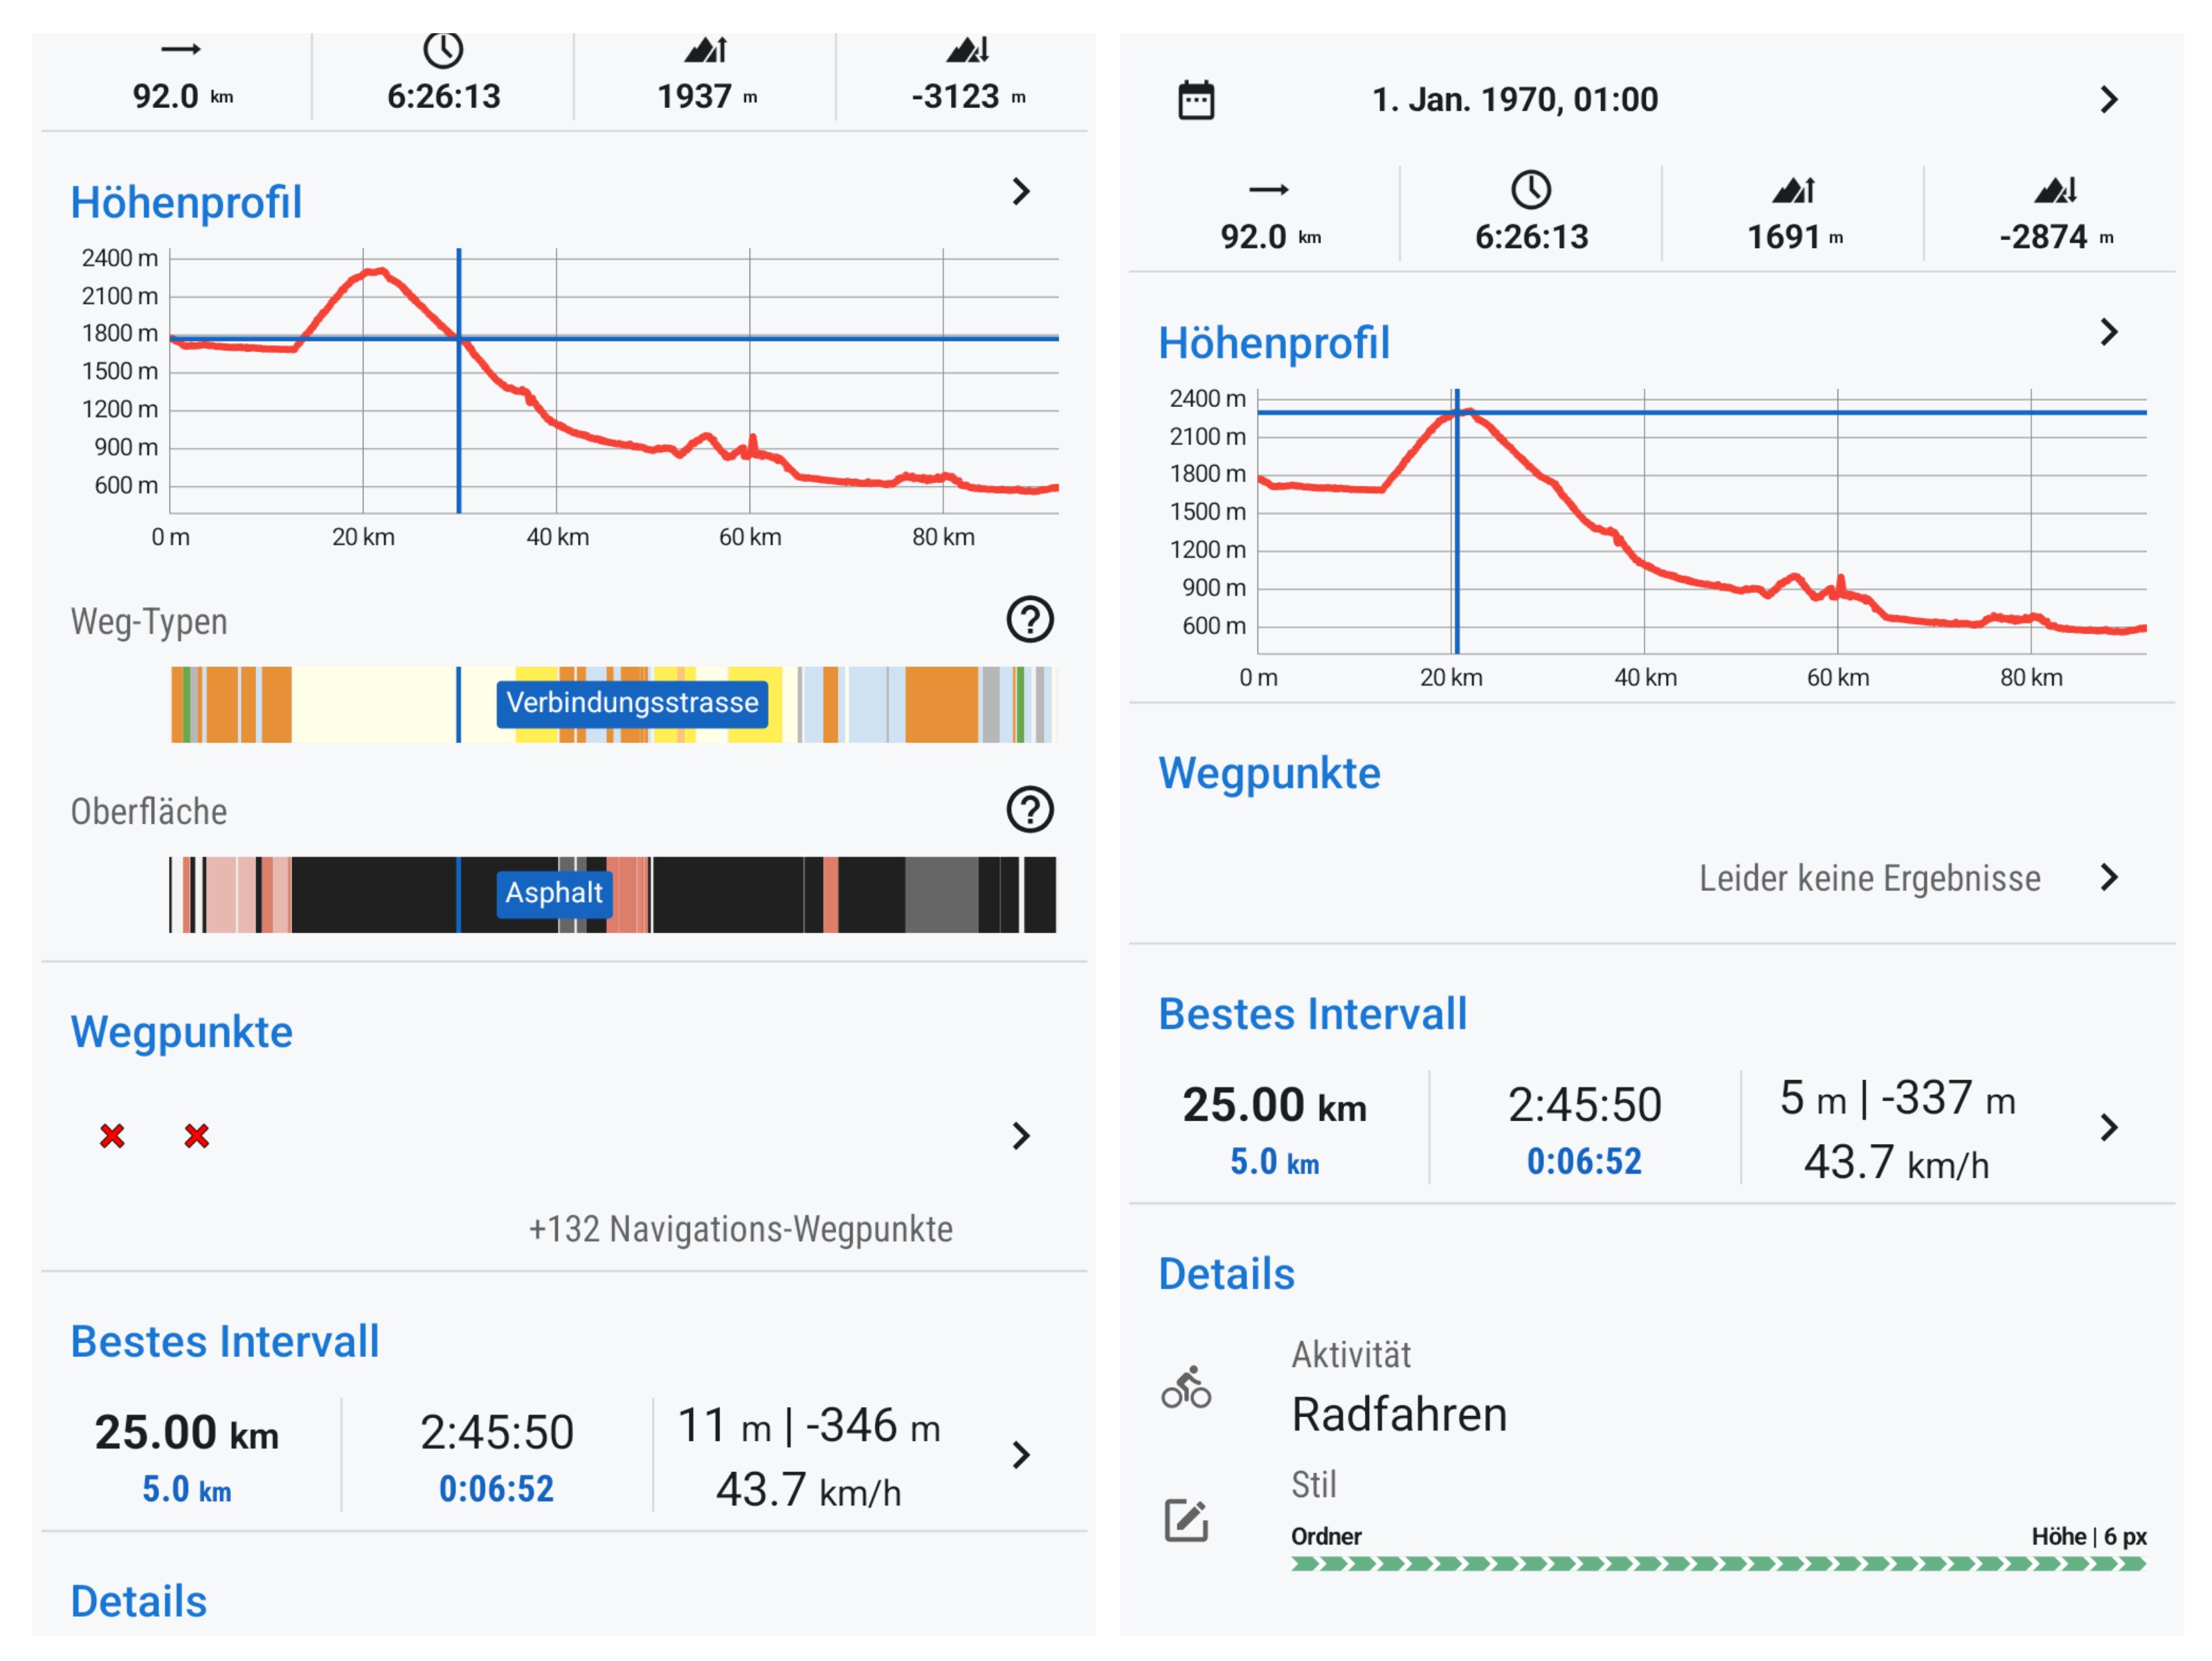Expand Wegpunkte with 'Leider keine Ergebnisse'
The height and width of the screenshot is (1661, 2212).
coord(2108,878)
